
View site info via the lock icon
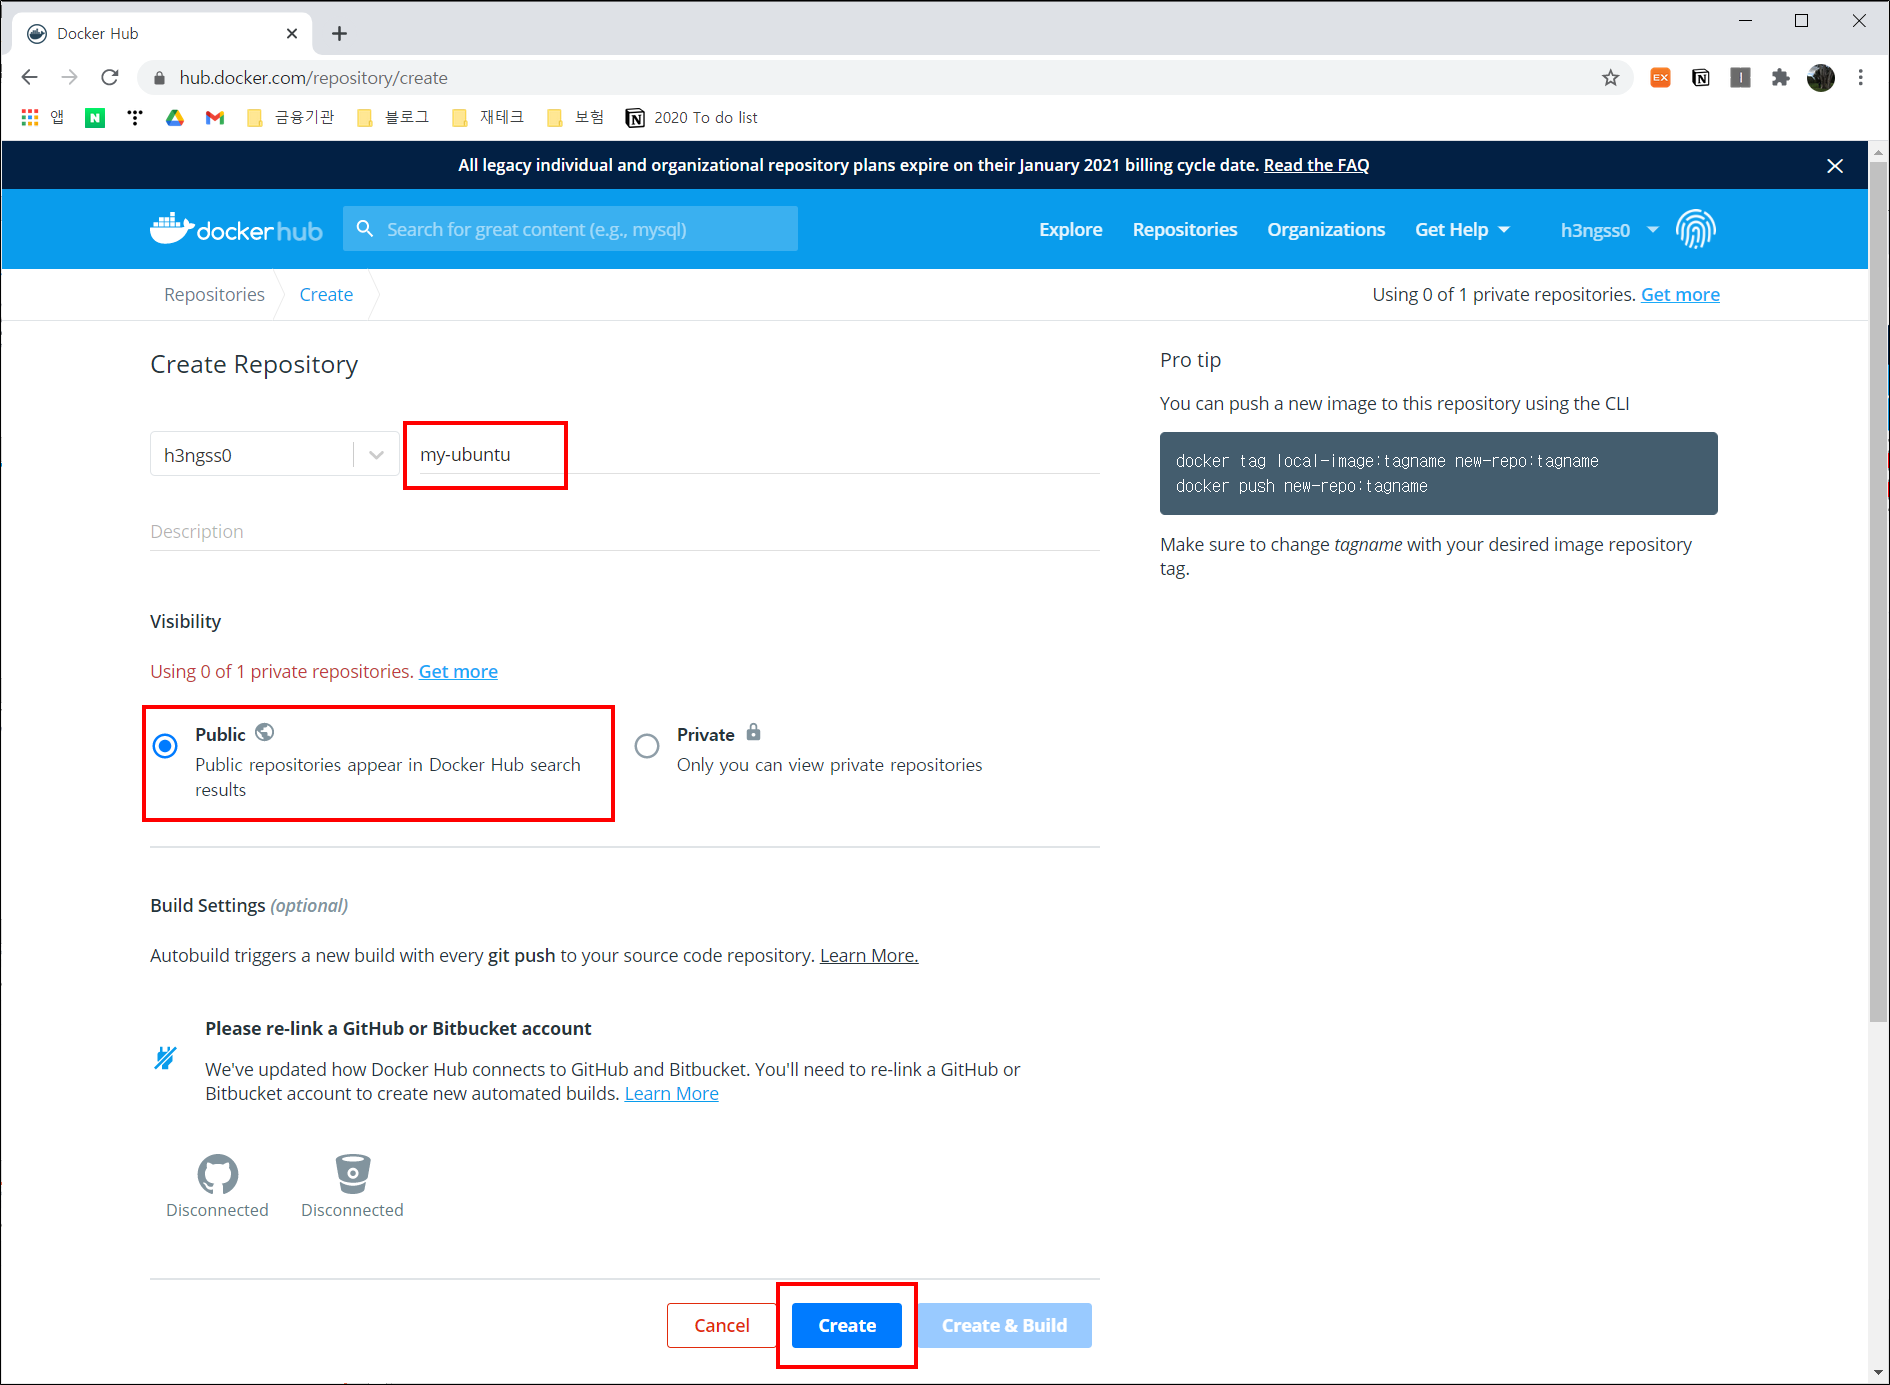tap(159, 78)
